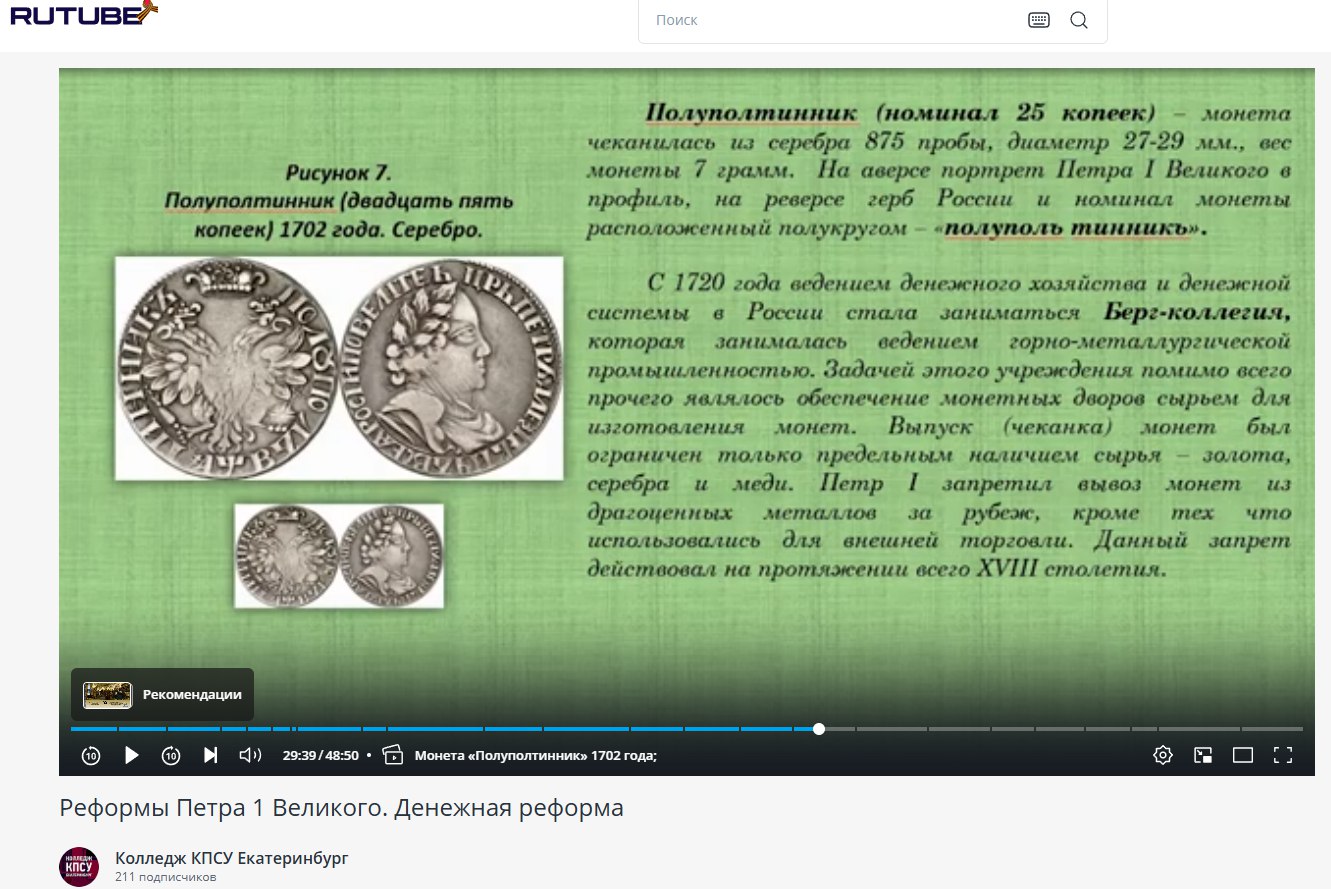Jump to the next video

[210, 755]
